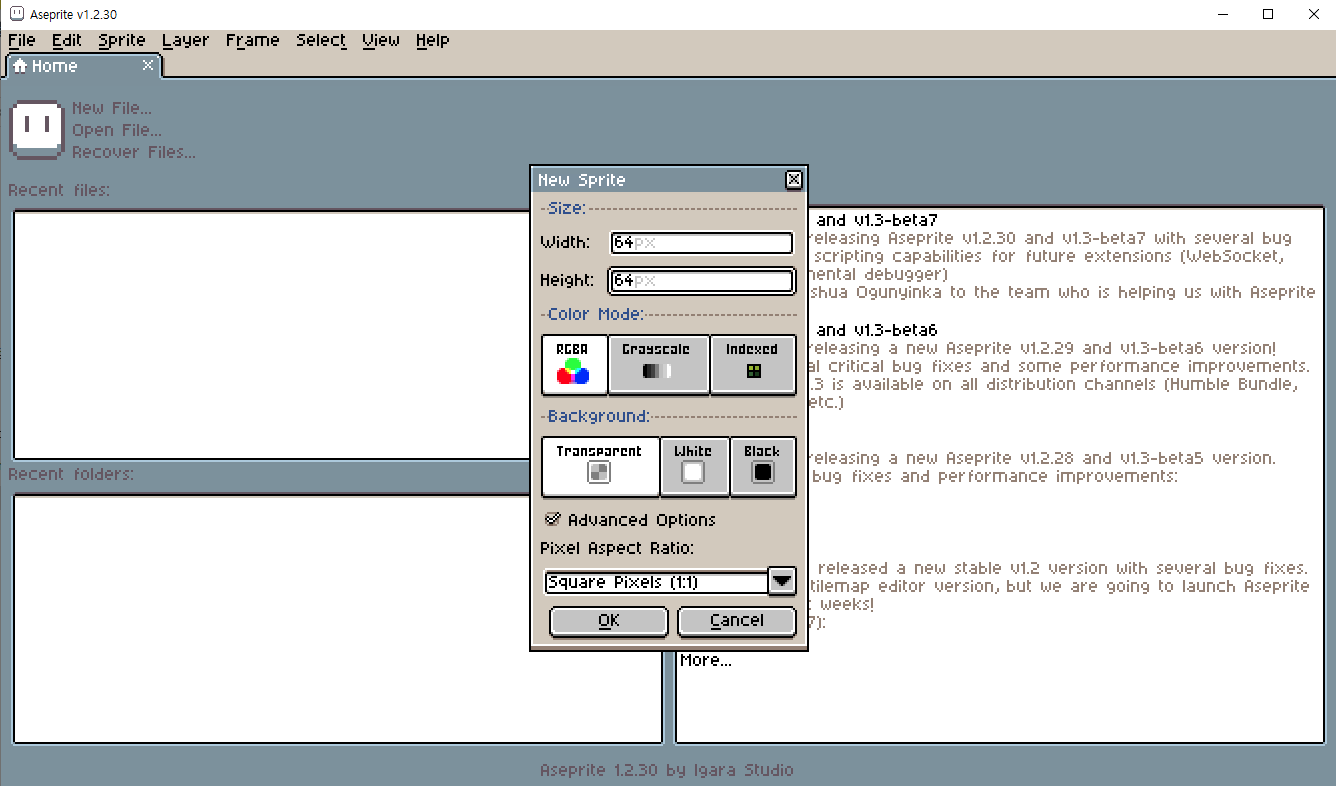Viewport: 1336px width, 786px height.
Task: Choose Transparent background option
Action: [600, 467]
